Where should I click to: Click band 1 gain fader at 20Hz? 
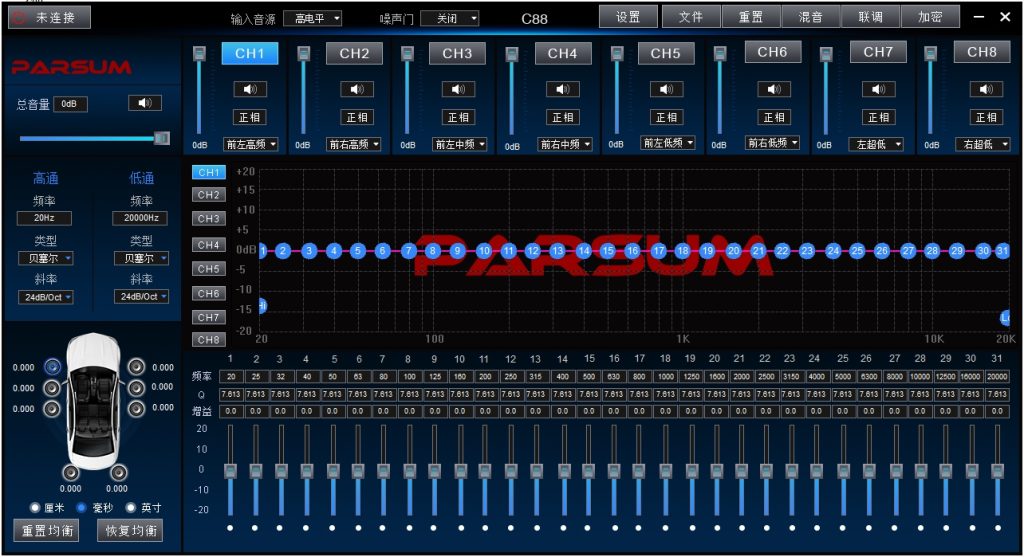[x=231, y=471]
